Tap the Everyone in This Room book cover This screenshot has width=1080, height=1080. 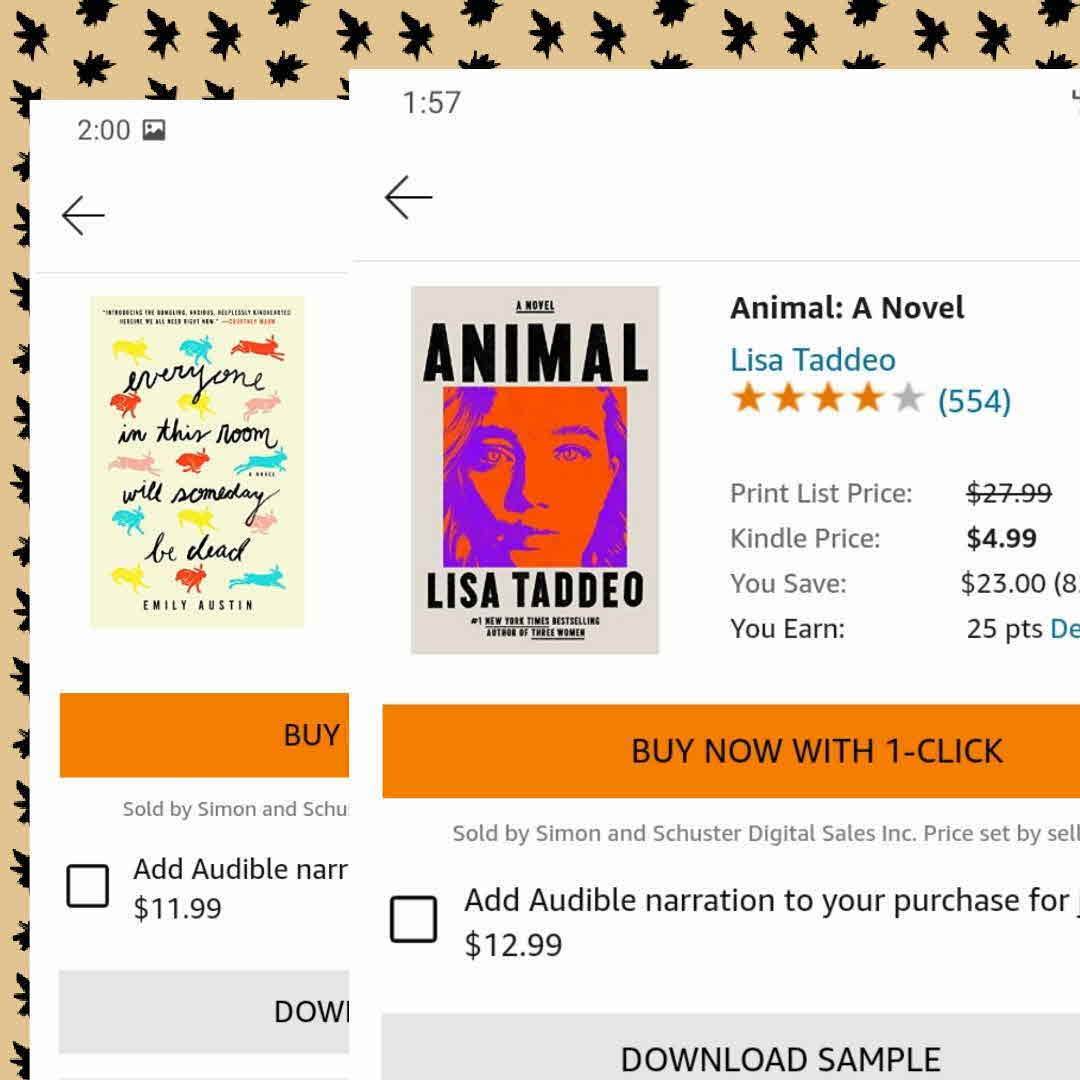coord(197,462)
